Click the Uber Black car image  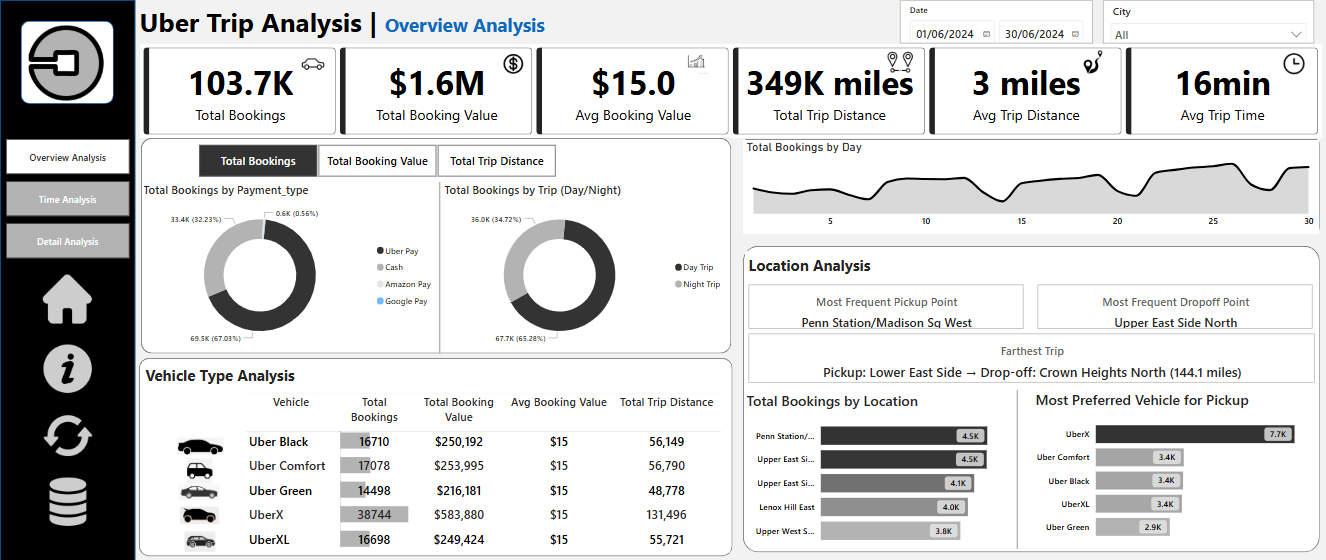pos(200,446)
